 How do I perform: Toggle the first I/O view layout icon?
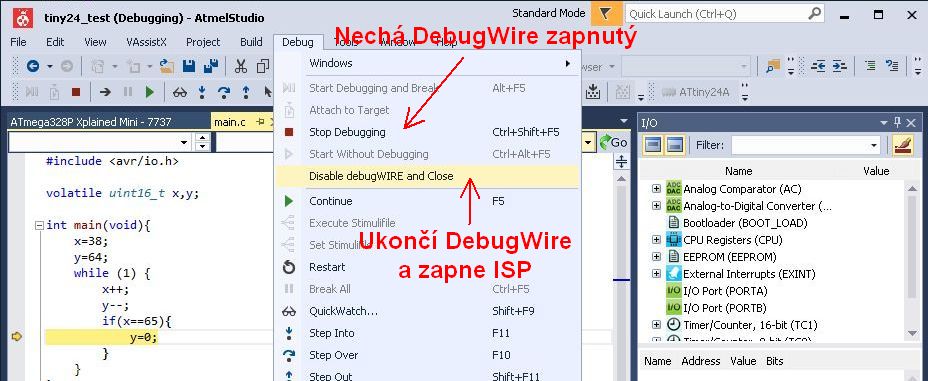[x=652, y=145]
